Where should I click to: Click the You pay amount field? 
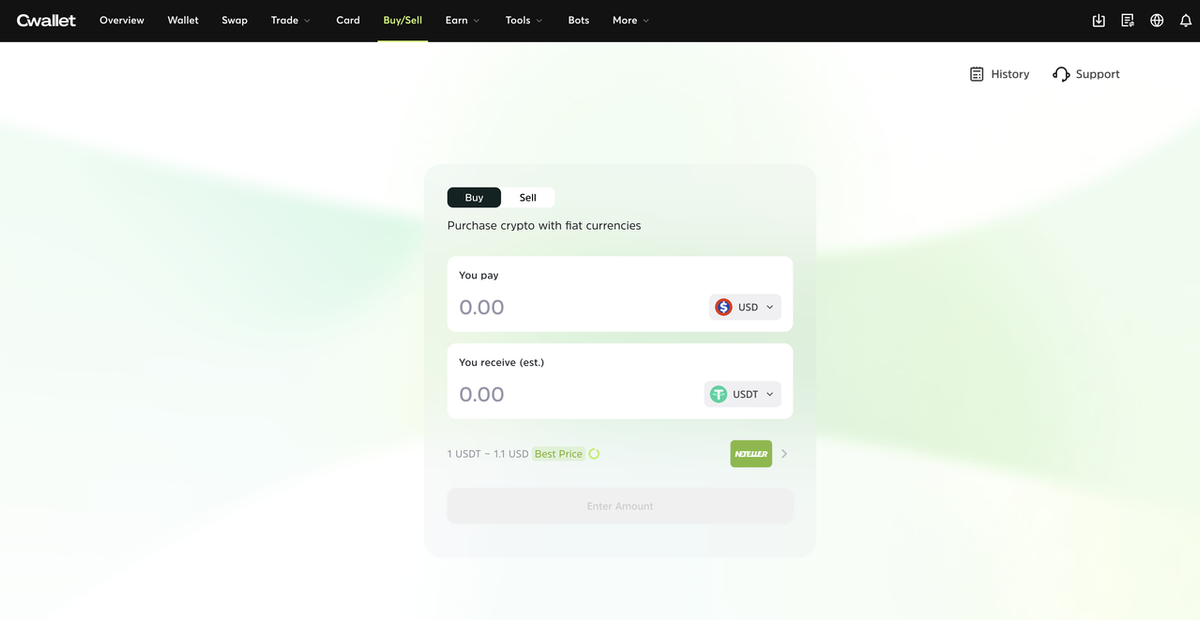coord(578,307)
